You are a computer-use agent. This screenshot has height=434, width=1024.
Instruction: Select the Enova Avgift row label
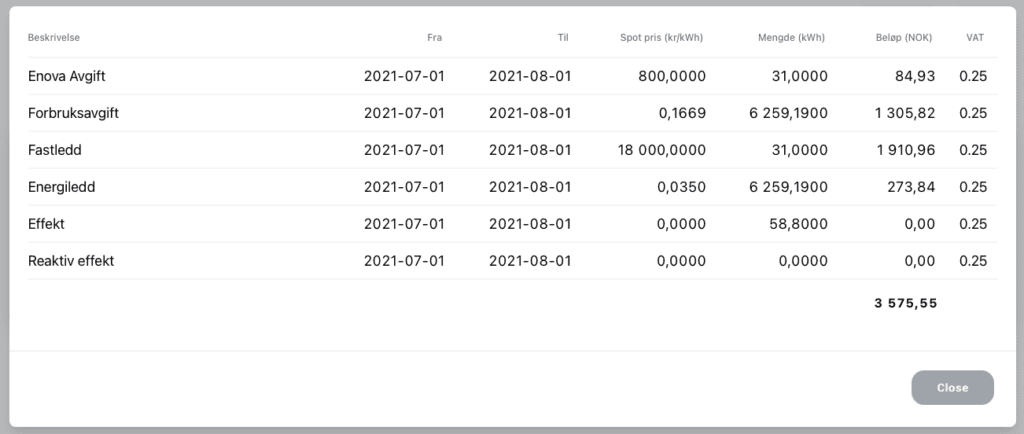[x=67, y=76]
